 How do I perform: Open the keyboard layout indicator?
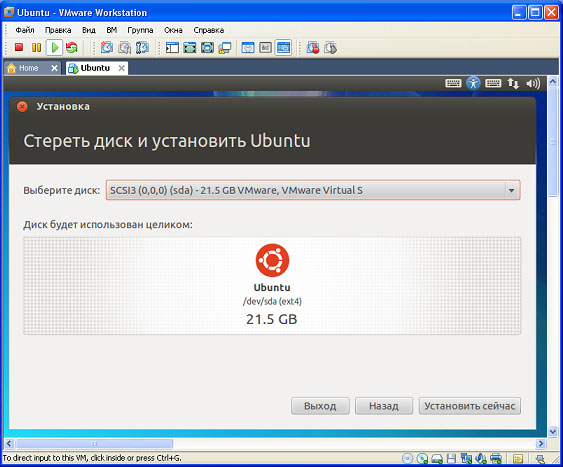point(493,84)
